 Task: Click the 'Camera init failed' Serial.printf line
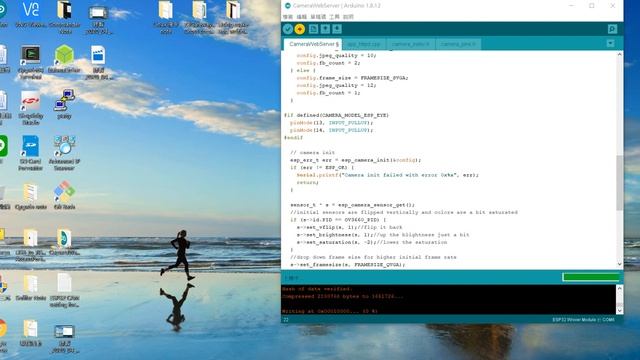[x=388, y=175]
